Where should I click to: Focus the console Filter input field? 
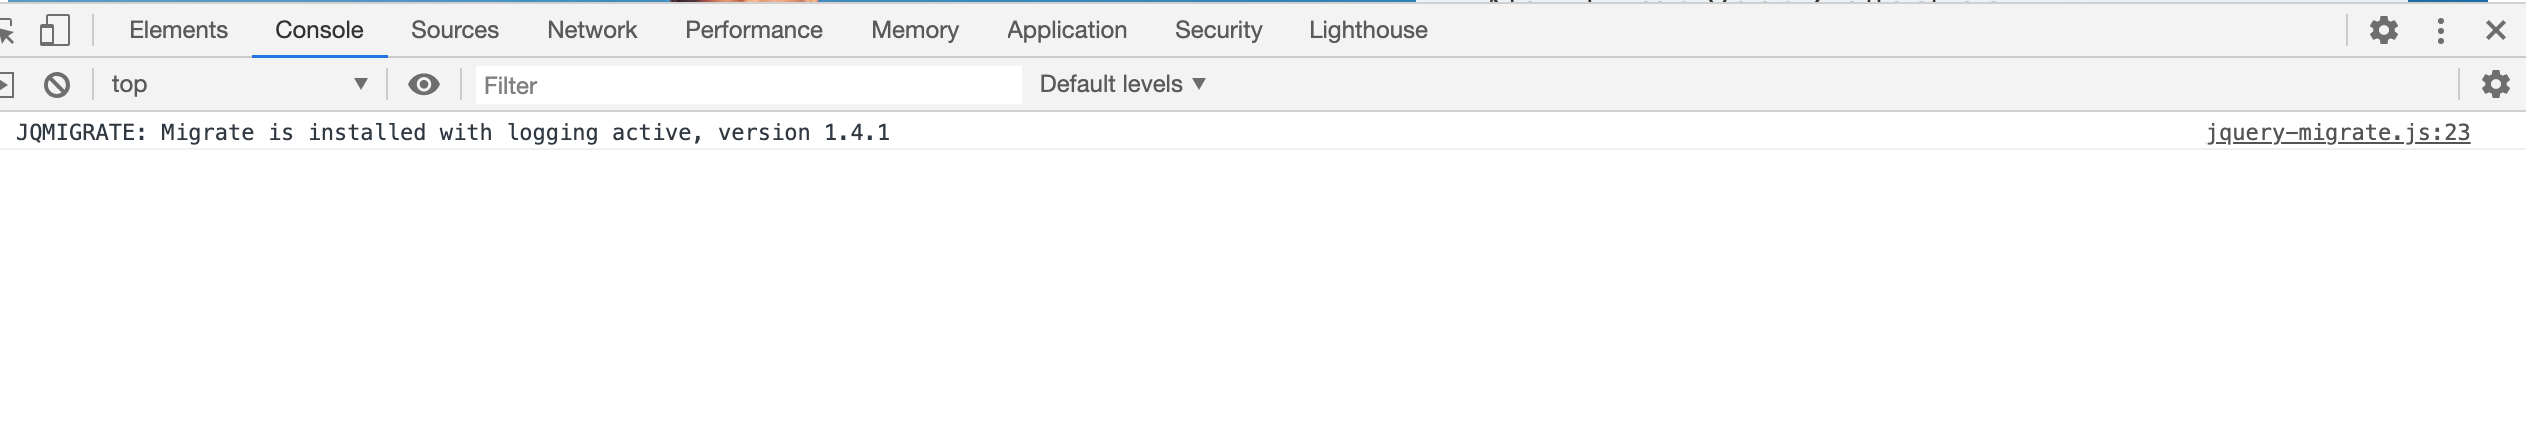pyautogui.click(x=748, y=86)
